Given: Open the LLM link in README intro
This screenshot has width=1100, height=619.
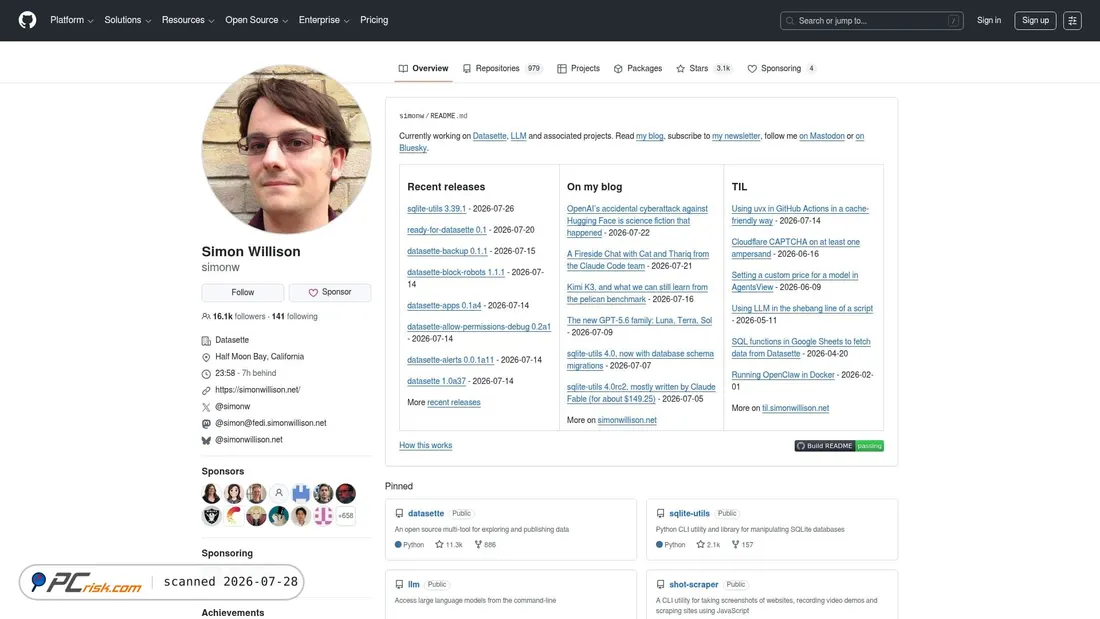Looking at the screenshot, I should pos(518,136).
